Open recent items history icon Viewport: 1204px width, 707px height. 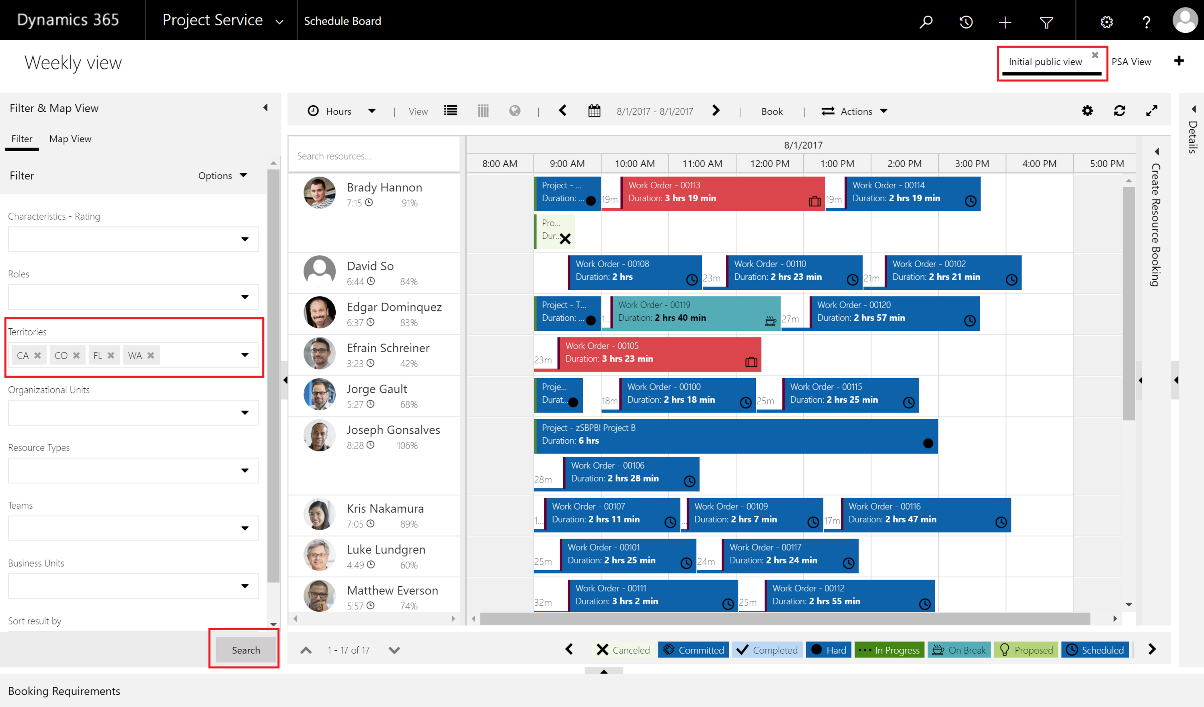click(x=966, y=21)
